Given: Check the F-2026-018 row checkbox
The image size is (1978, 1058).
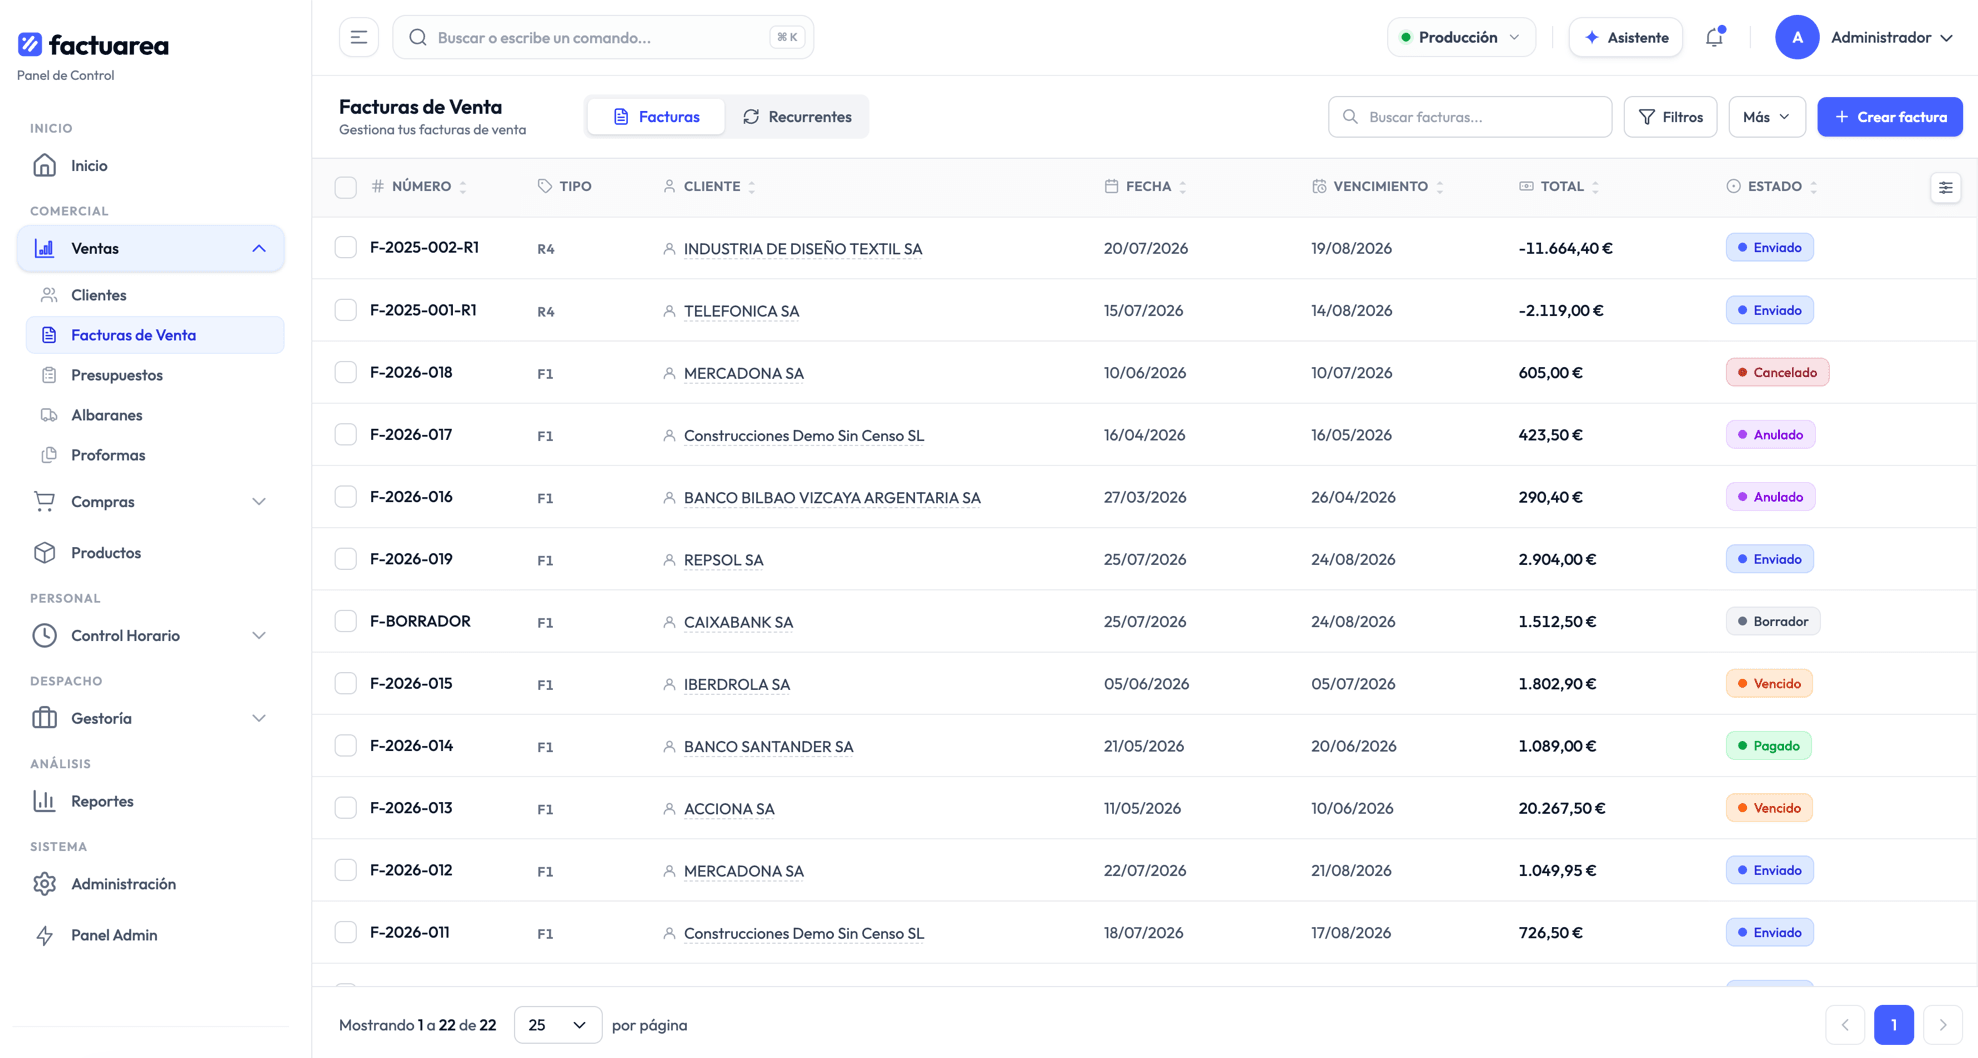Looking at the screenshot, I should click(x=346, y=372).
